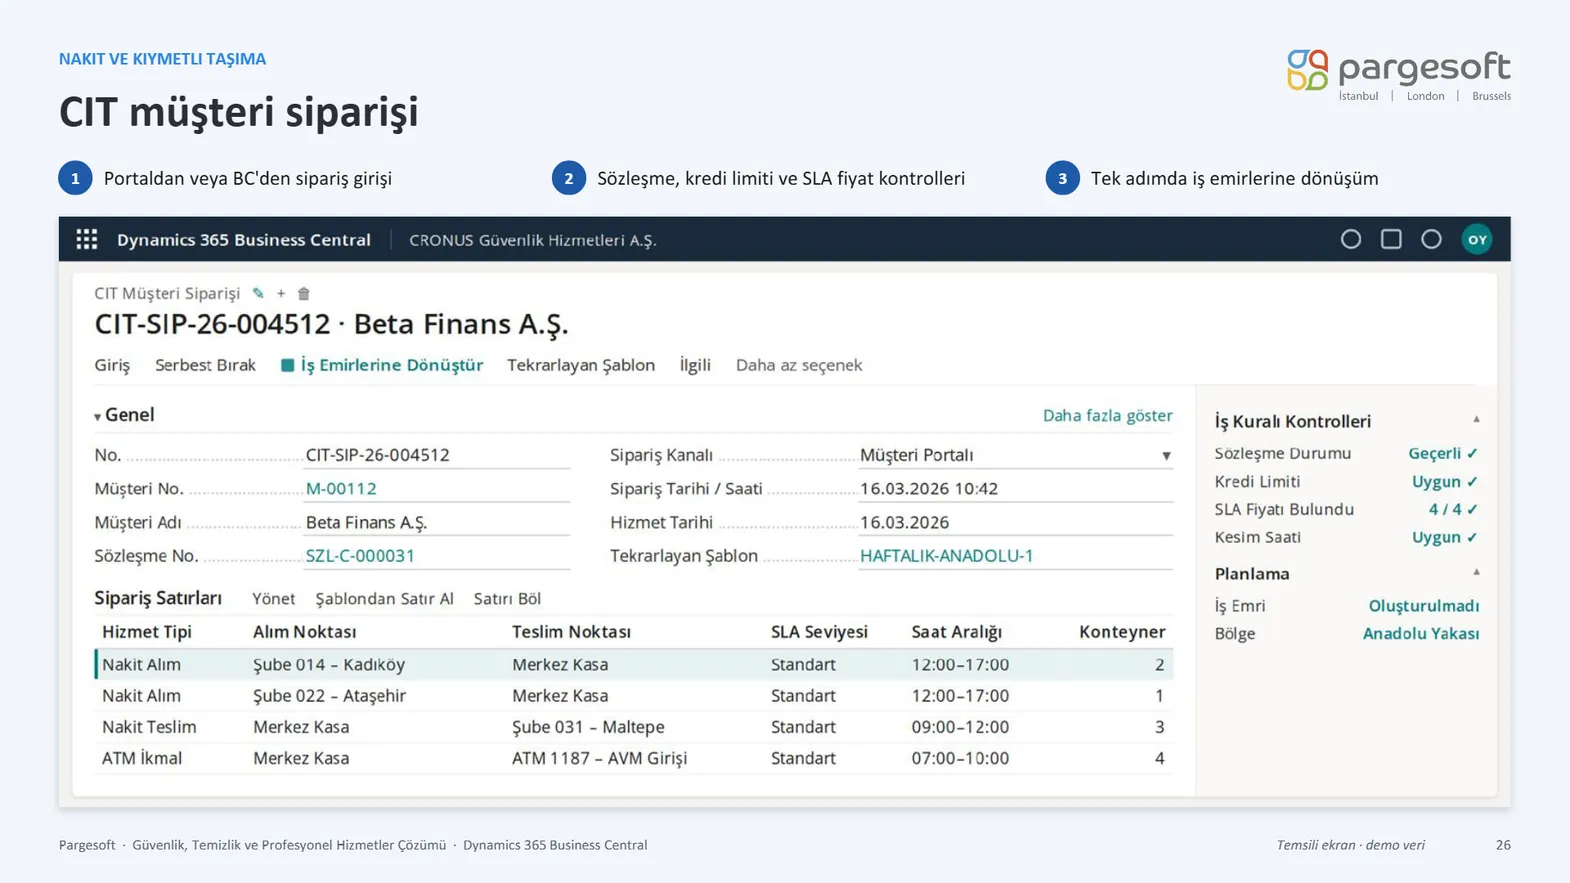Click the square icon in the top bar

[x=1391, y=239]
